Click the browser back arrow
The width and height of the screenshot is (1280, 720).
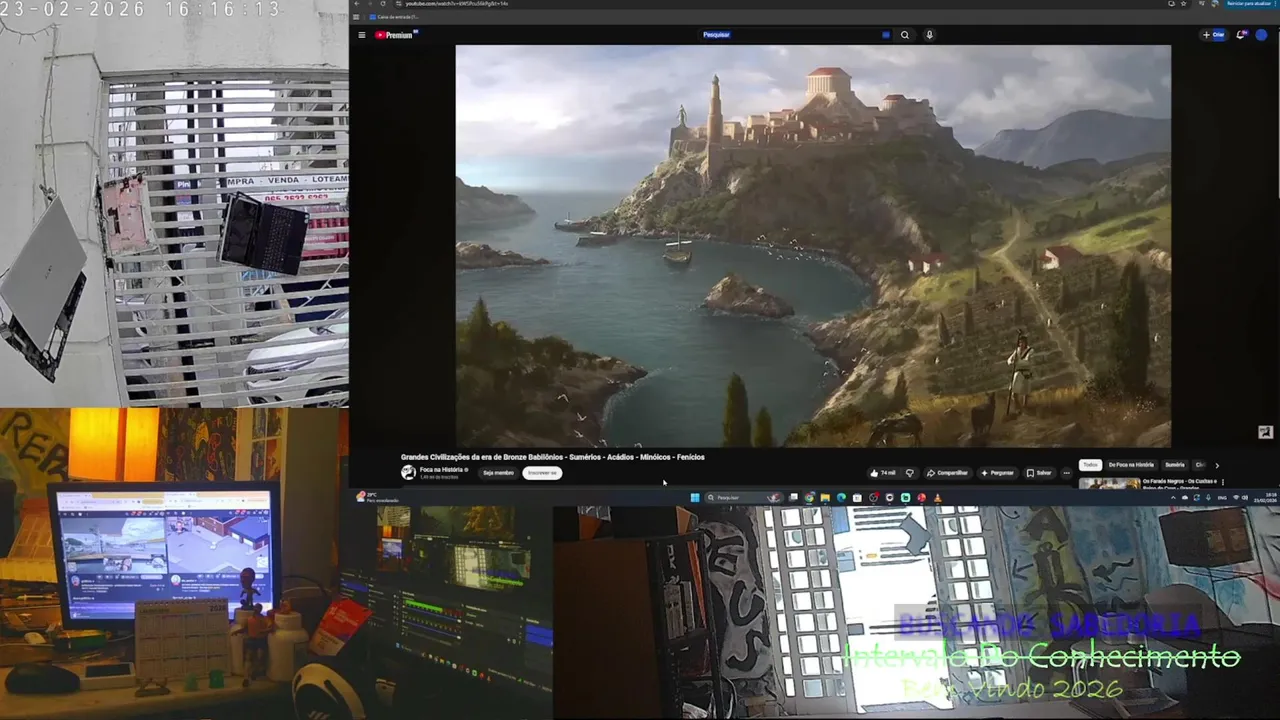(x=357, y=4)
